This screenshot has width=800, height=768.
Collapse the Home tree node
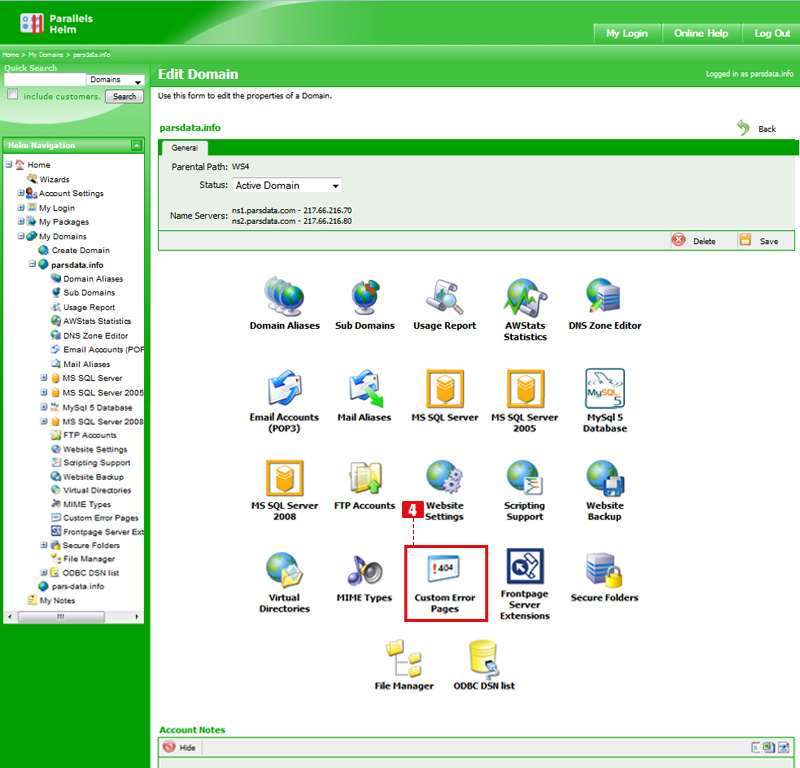pyautogui.click(x=9, y=164)
